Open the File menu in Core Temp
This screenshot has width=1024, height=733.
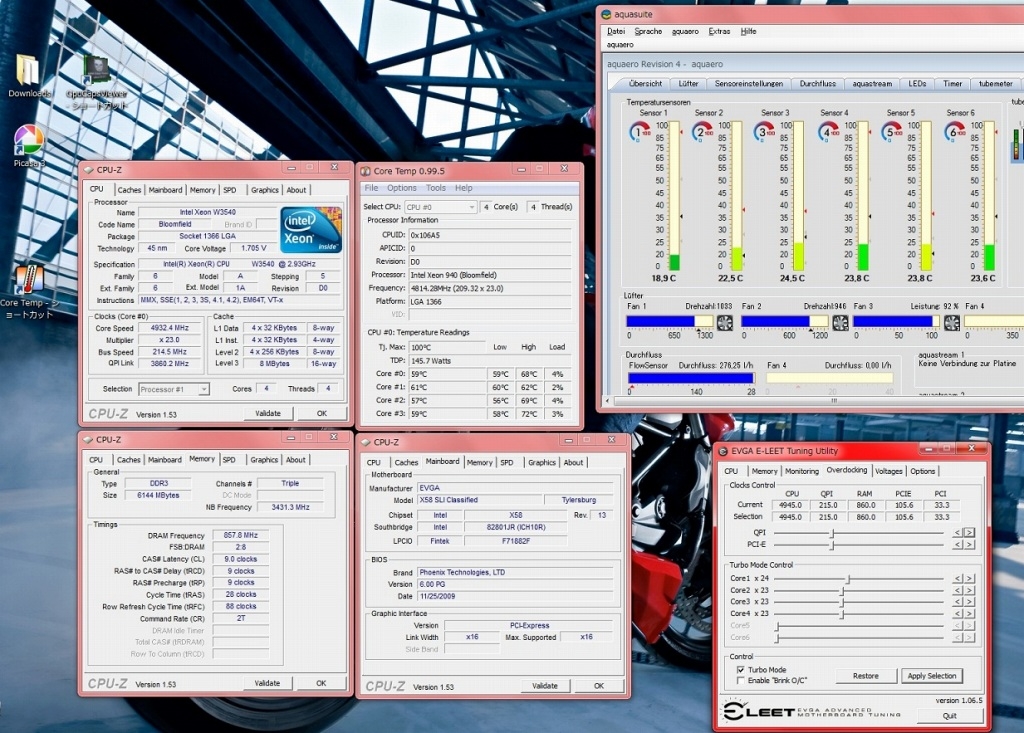pyautogui.click(x=371, y=188)
